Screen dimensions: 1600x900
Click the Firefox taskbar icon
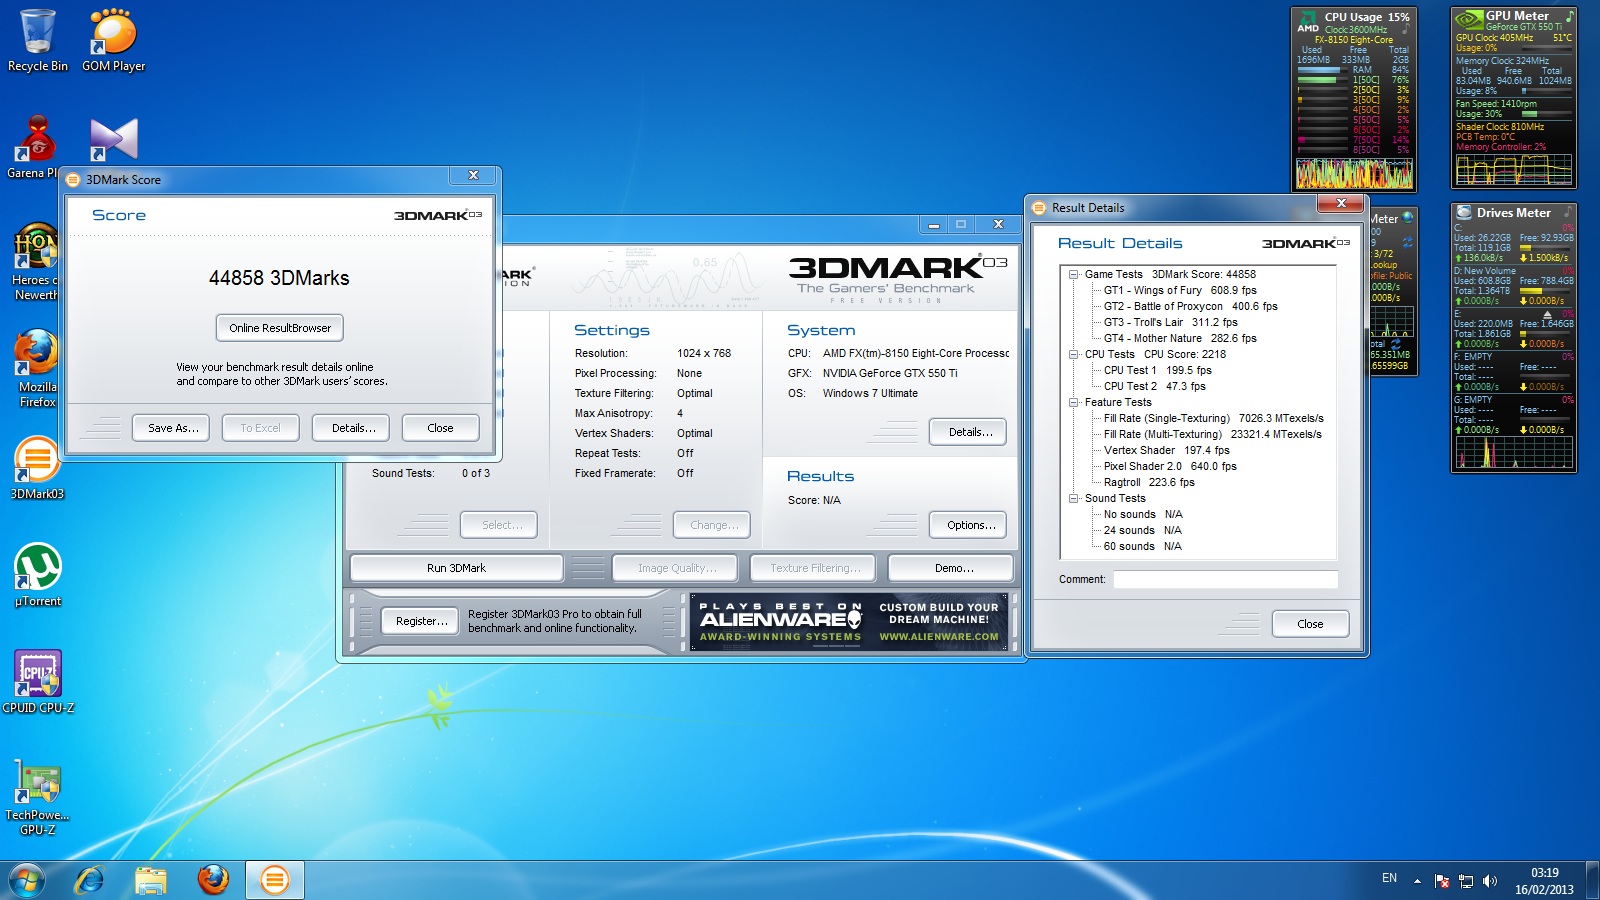[213, 880]
